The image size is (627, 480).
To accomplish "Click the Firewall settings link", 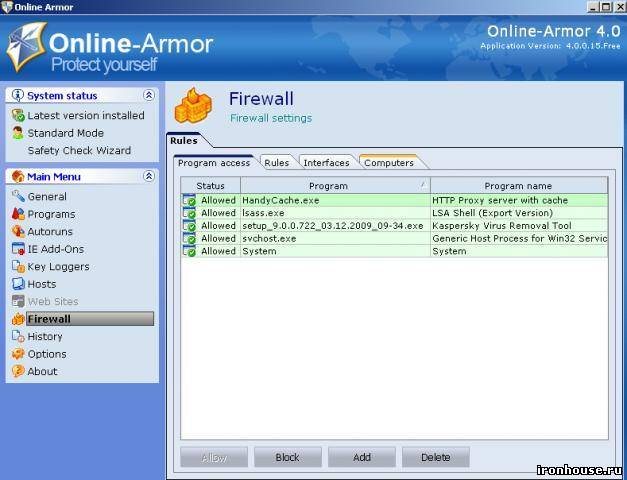I will 271,118.
